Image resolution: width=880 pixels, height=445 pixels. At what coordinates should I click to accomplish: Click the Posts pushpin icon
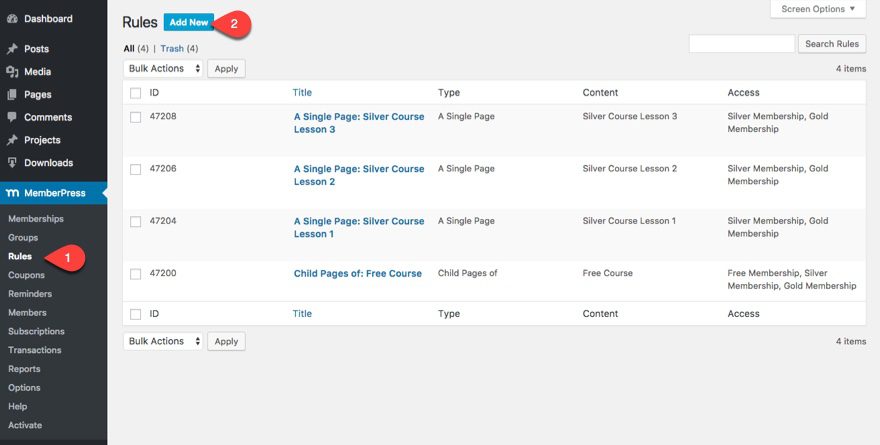click(x=13, y=49)
